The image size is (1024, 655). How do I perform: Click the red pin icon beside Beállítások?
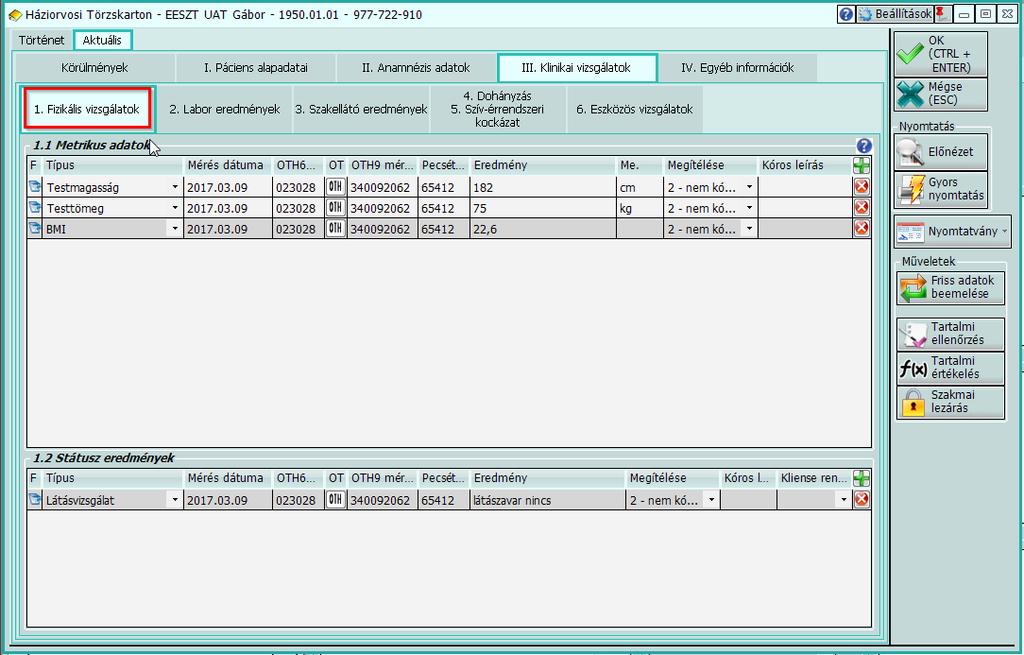pyautogui.click(x=941, y=14)
